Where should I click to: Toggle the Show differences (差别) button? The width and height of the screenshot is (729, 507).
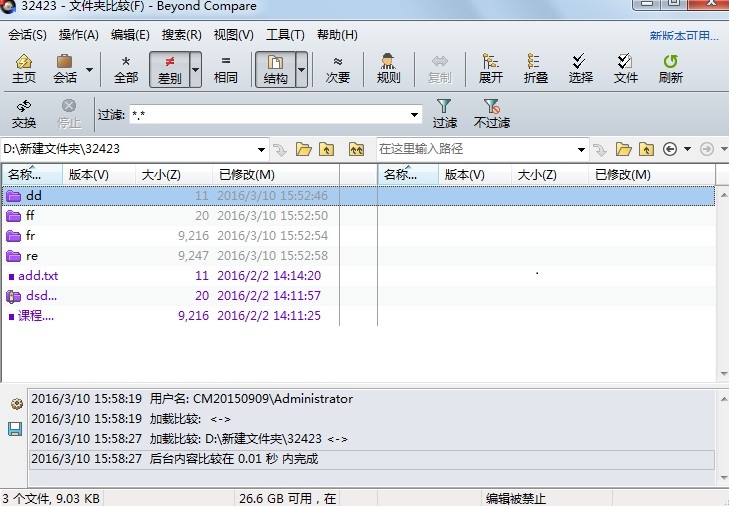169,68
